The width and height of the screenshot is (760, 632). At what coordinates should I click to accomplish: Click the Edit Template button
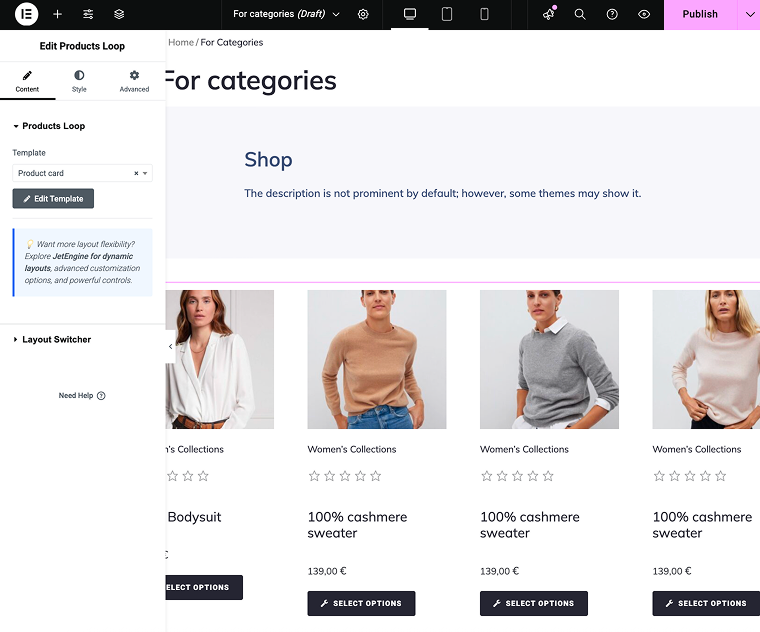tap(53, 199)
